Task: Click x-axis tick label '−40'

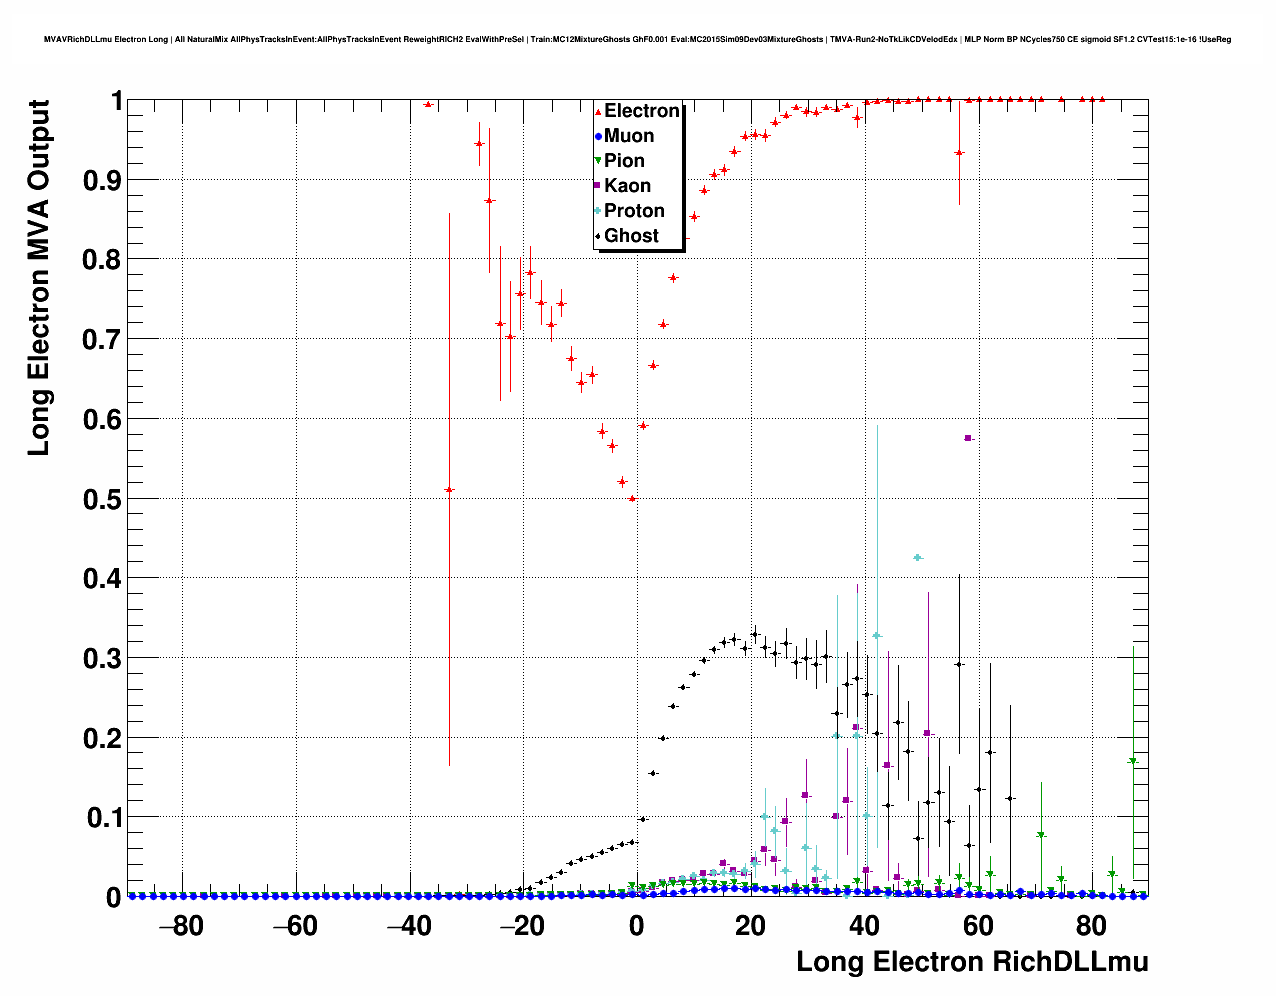Action: (409, 926)
